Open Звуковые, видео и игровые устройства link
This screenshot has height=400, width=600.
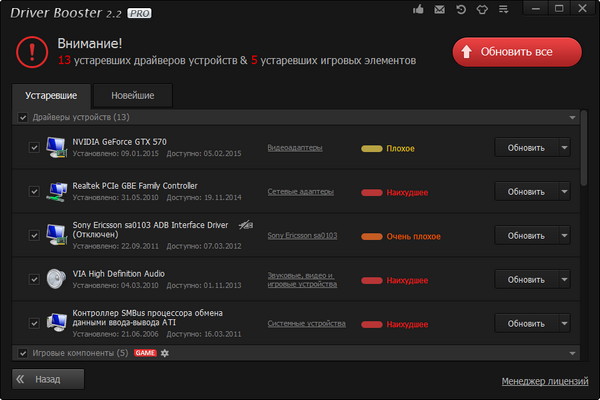[x=302, y=280]
